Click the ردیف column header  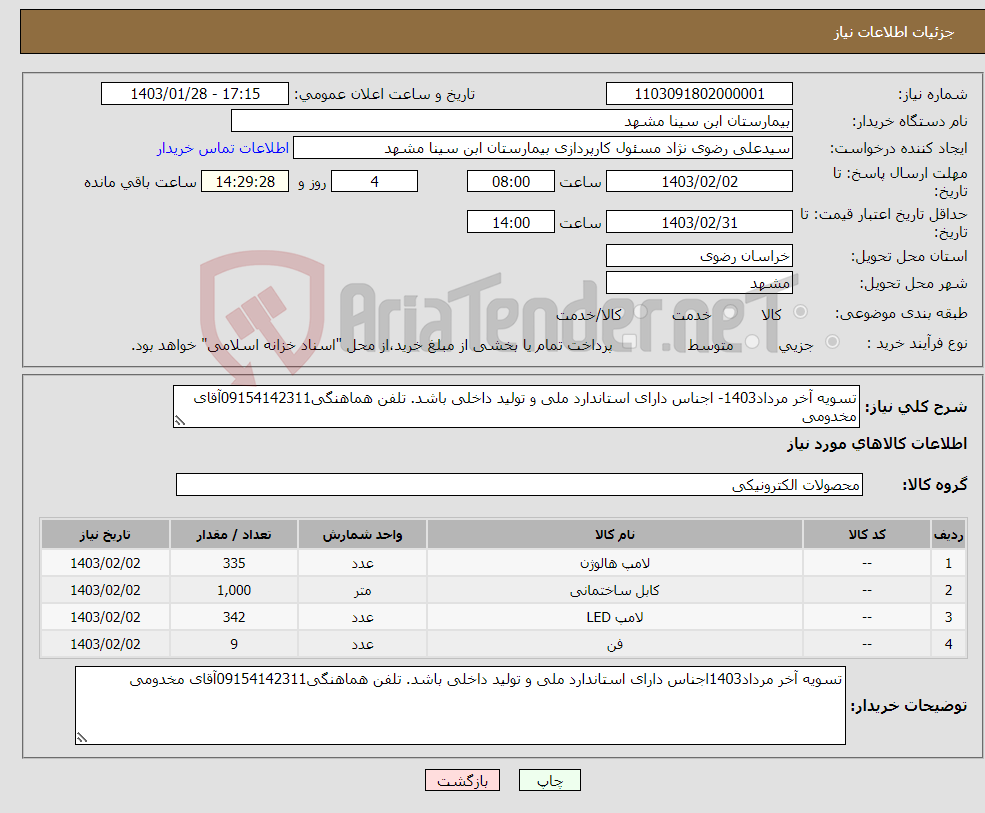(x=948, y=535)
